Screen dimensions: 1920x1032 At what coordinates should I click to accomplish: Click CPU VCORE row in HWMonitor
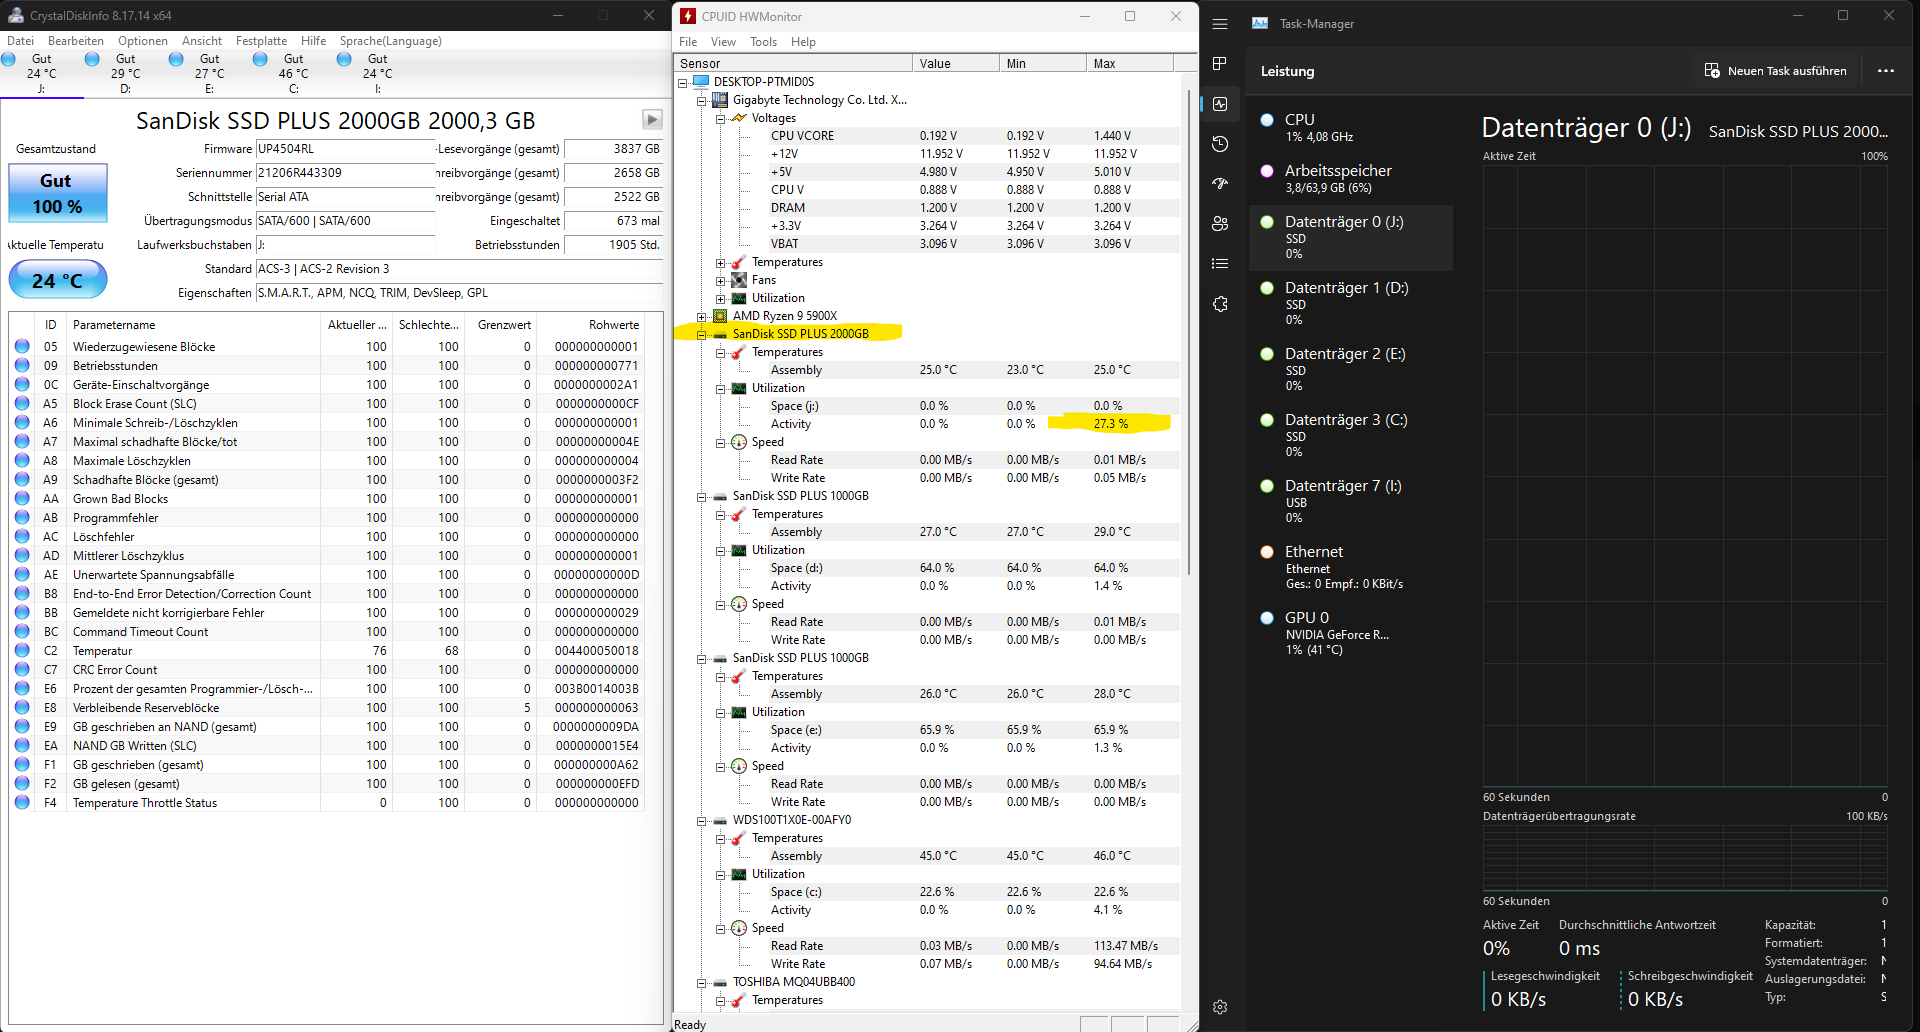click(931, 136)
